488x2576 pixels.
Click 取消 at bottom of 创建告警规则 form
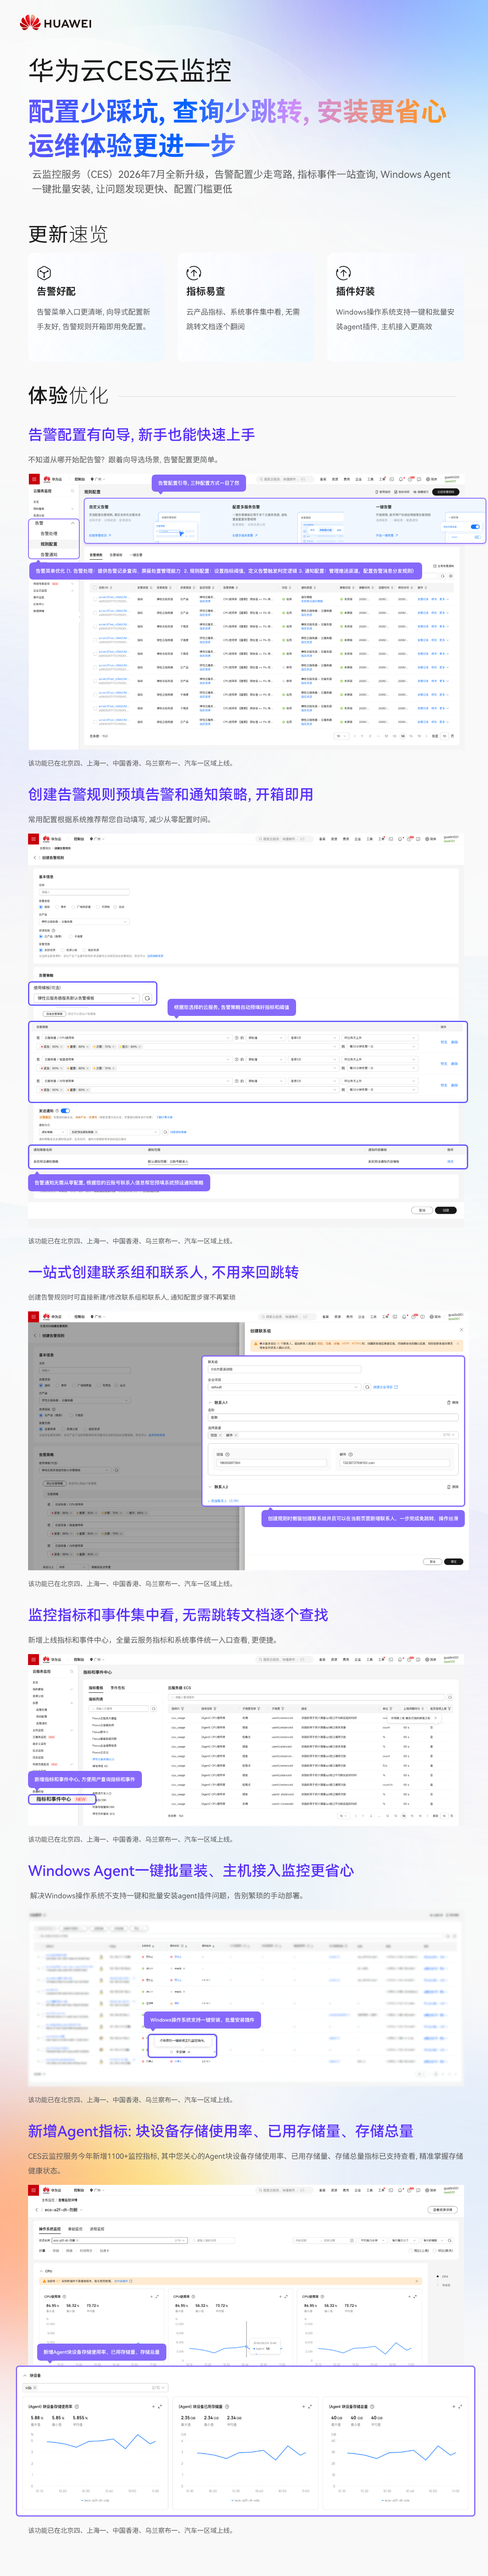point(422,1210)
